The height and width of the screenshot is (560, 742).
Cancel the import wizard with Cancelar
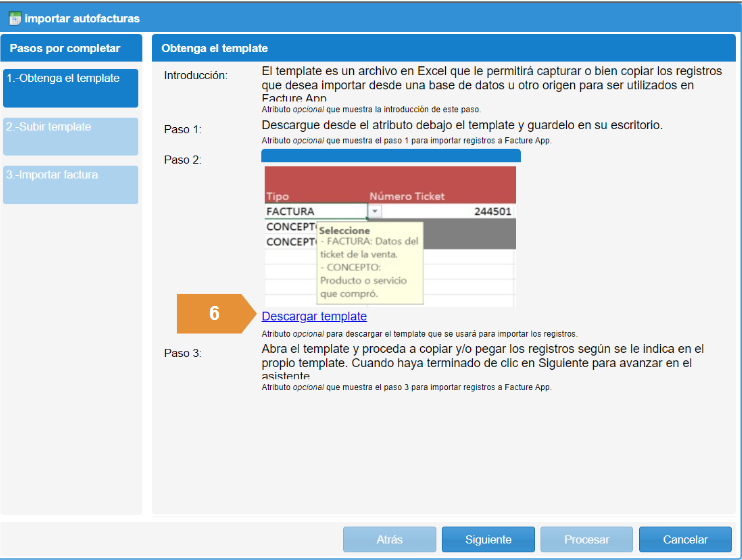click(685, 540)
